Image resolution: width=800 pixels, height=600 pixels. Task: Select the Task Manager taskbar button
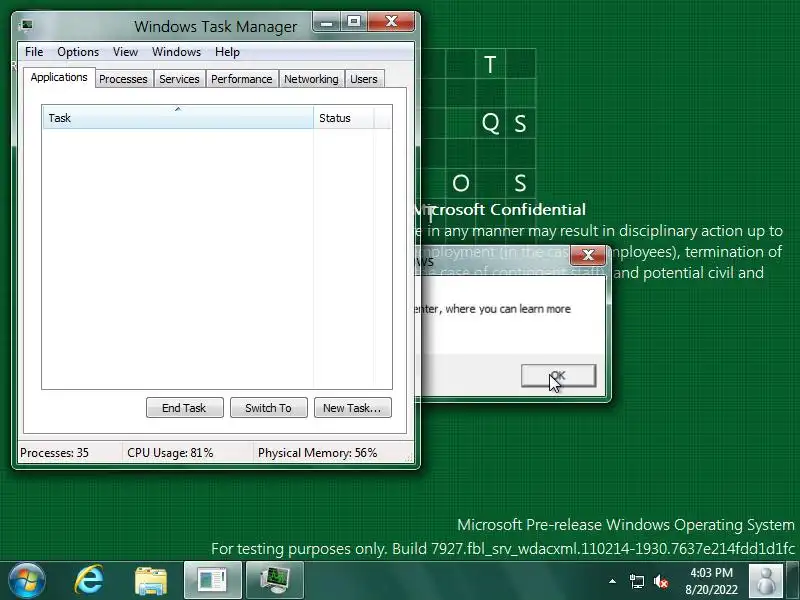(274, 581)
